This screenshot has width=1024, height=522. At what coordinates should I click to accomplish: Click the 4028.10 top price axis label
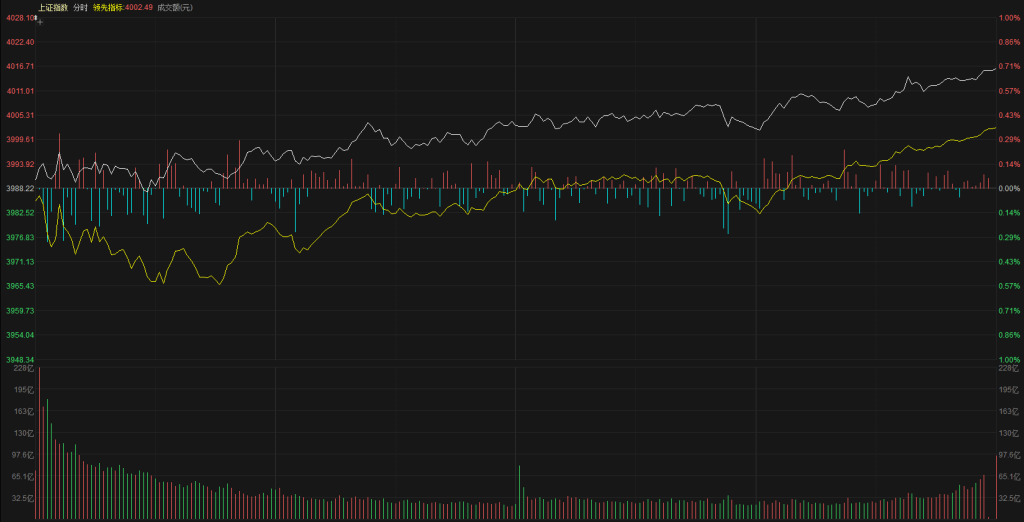(19, 18)
